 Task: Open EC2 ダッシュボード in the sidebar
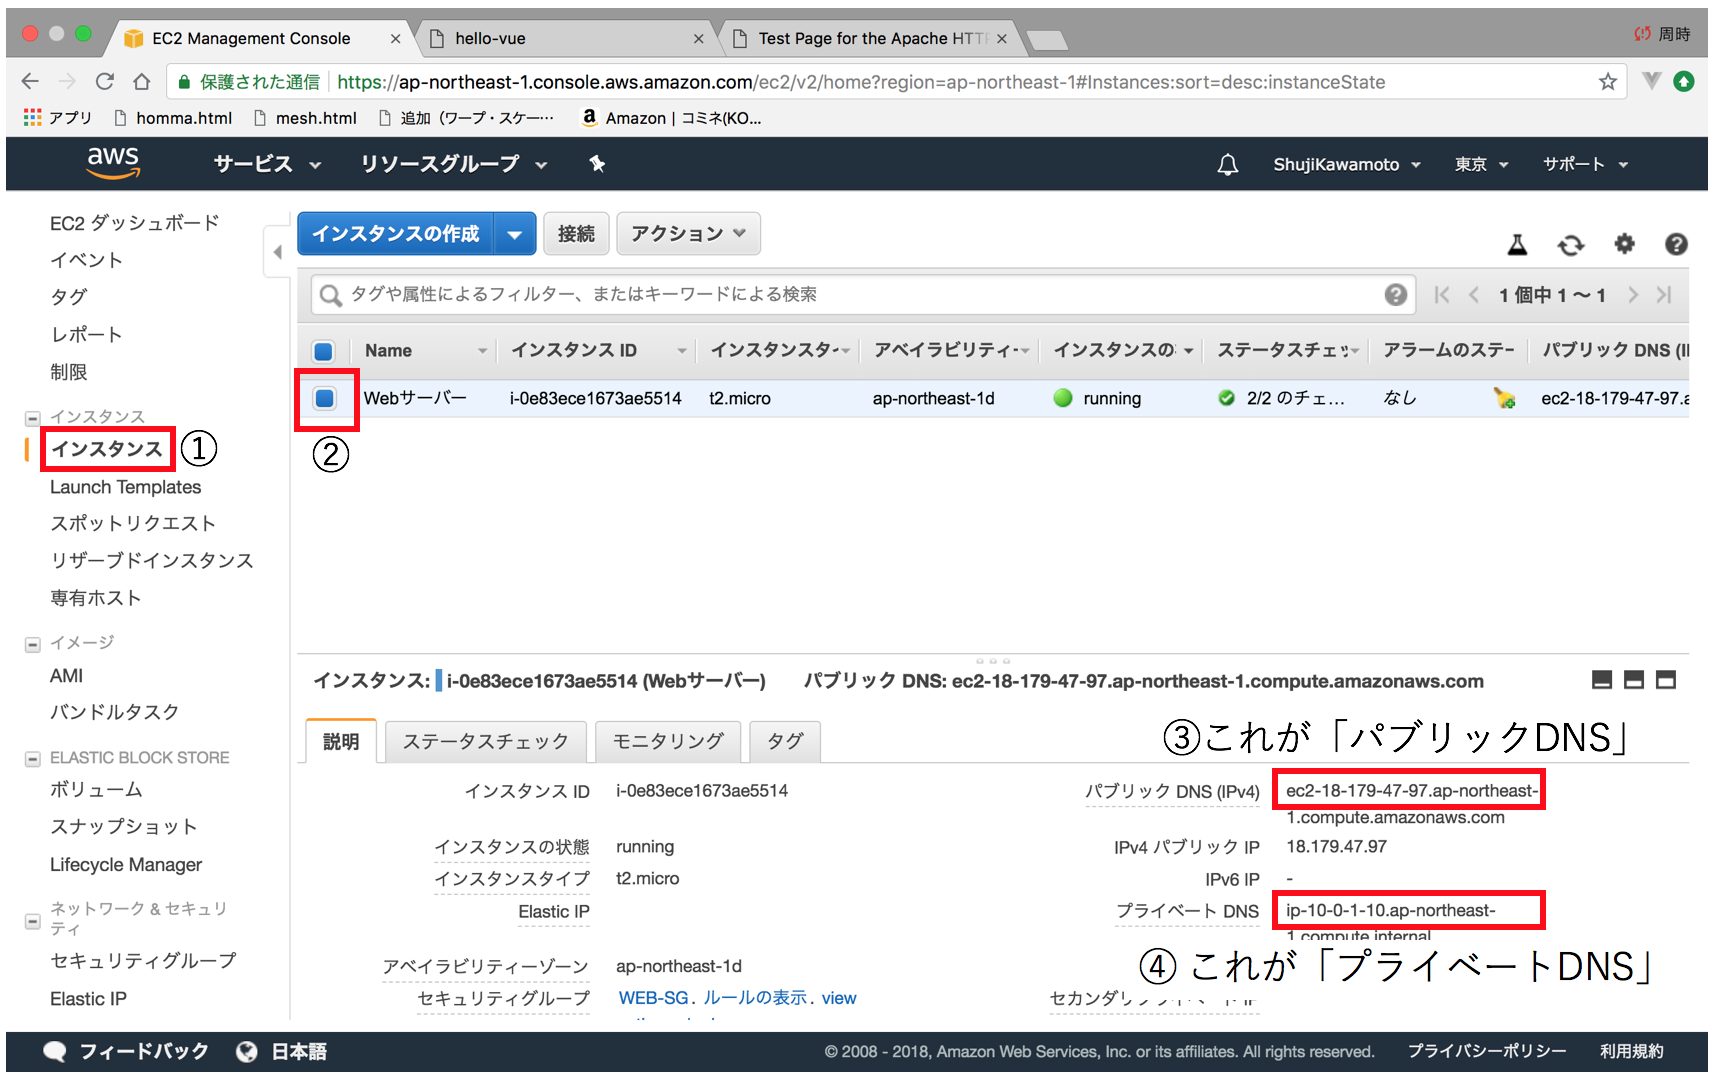pyautogui.click(x=134, y=223)
